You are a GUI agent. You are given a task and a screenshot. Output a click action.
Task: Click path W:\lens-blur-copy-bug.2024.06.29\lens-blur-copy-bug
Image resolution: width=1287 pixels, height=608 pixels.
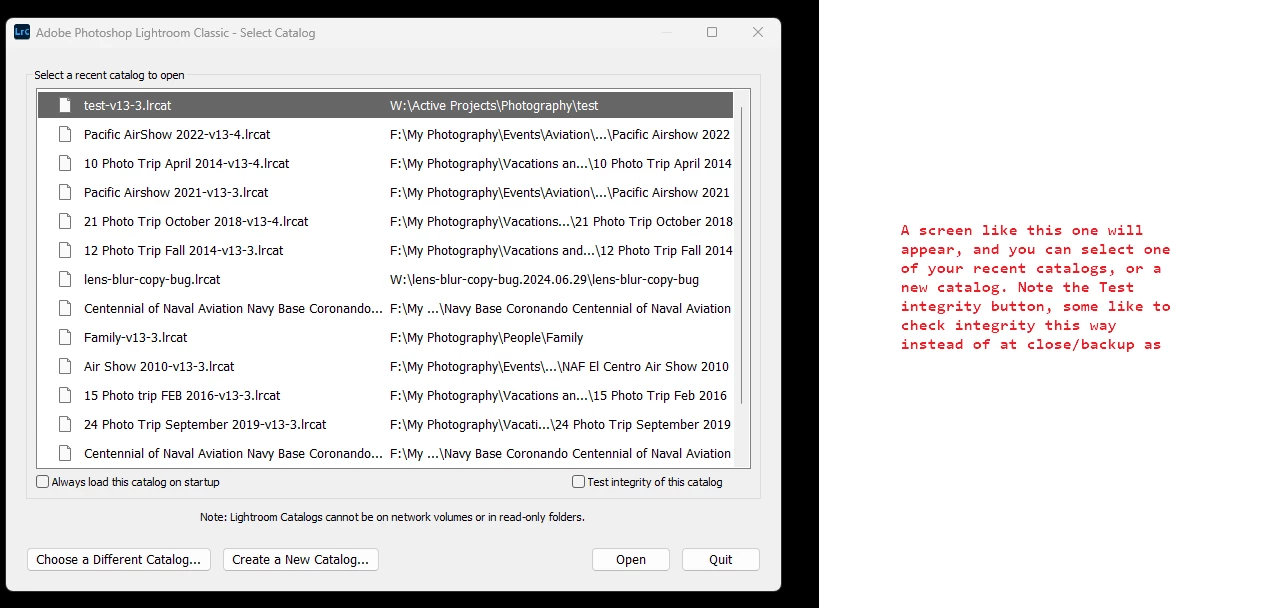pyautogui.click(x=544, y=279)
